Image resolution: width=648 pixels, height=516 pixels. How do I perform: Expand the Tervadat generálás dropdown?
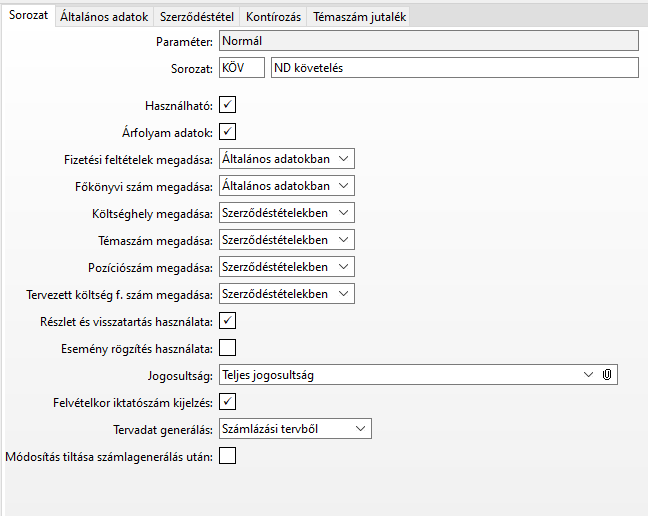point(360,429)
